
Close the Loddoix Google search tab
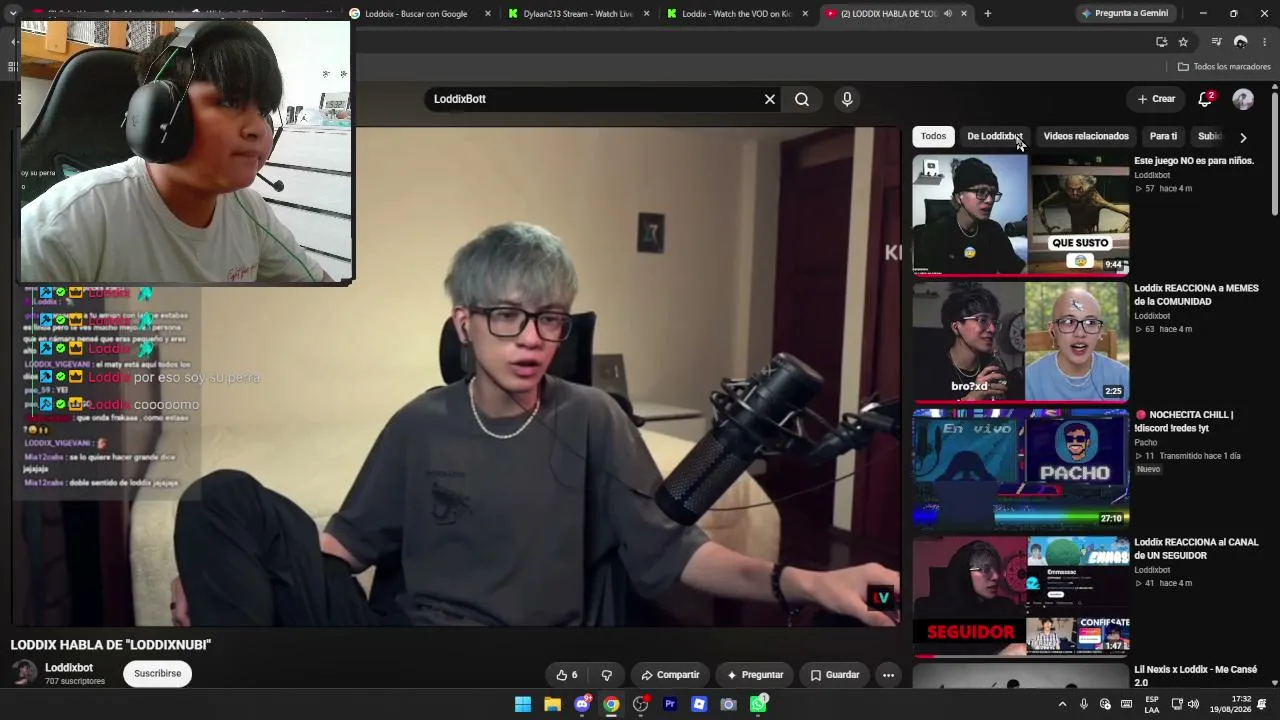[x=488, y=14]
